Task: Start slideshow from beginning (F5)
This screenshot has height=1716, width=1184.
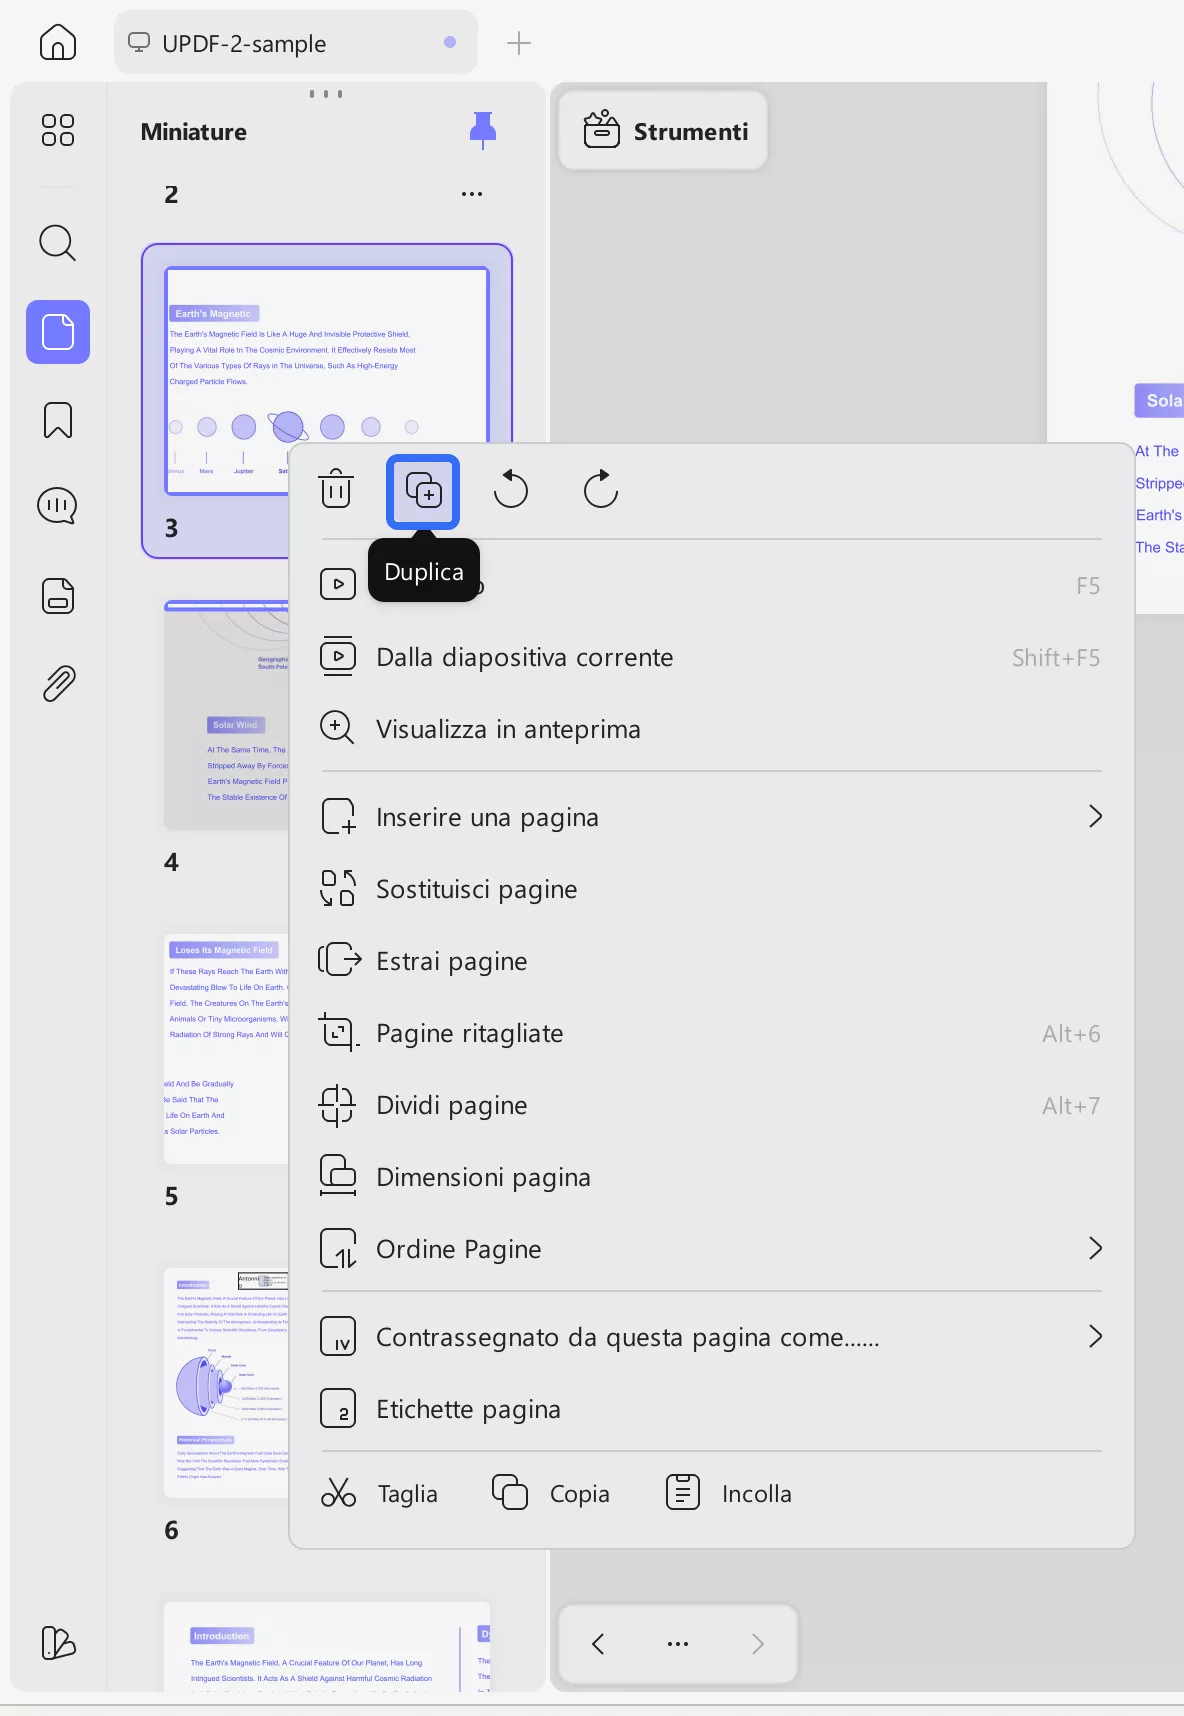Action: 711,585
